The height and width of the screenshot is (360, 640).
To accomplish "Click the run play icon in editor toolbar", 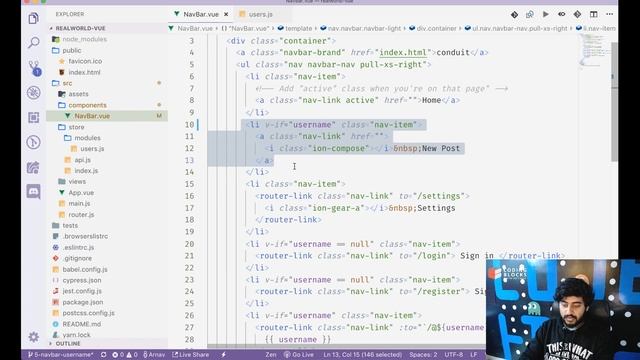I will tap(546, 14).
